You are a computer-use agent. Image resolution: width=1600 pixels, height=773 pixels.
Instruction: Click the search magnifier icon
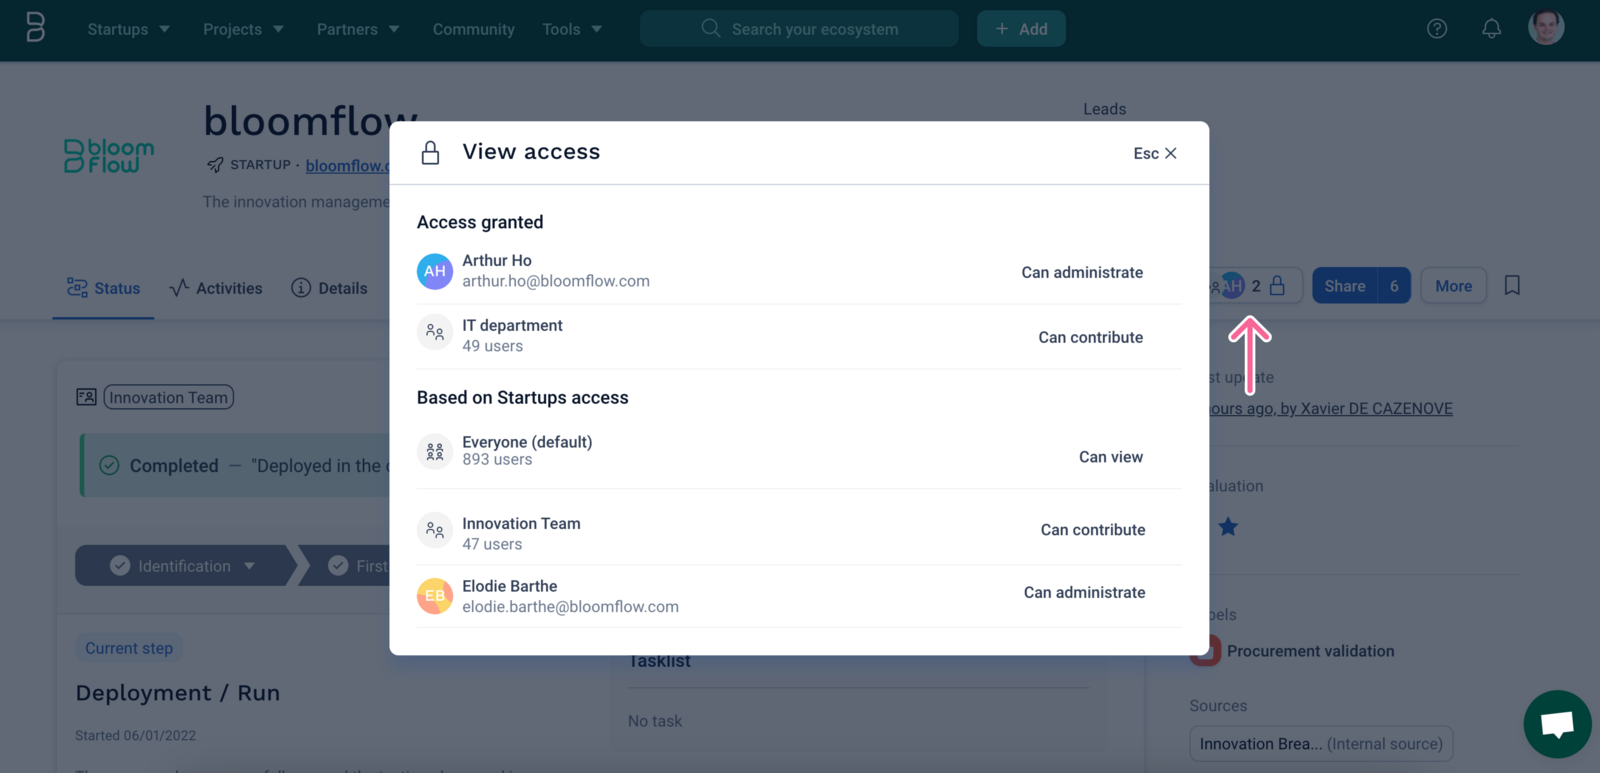tap(711, 28)
